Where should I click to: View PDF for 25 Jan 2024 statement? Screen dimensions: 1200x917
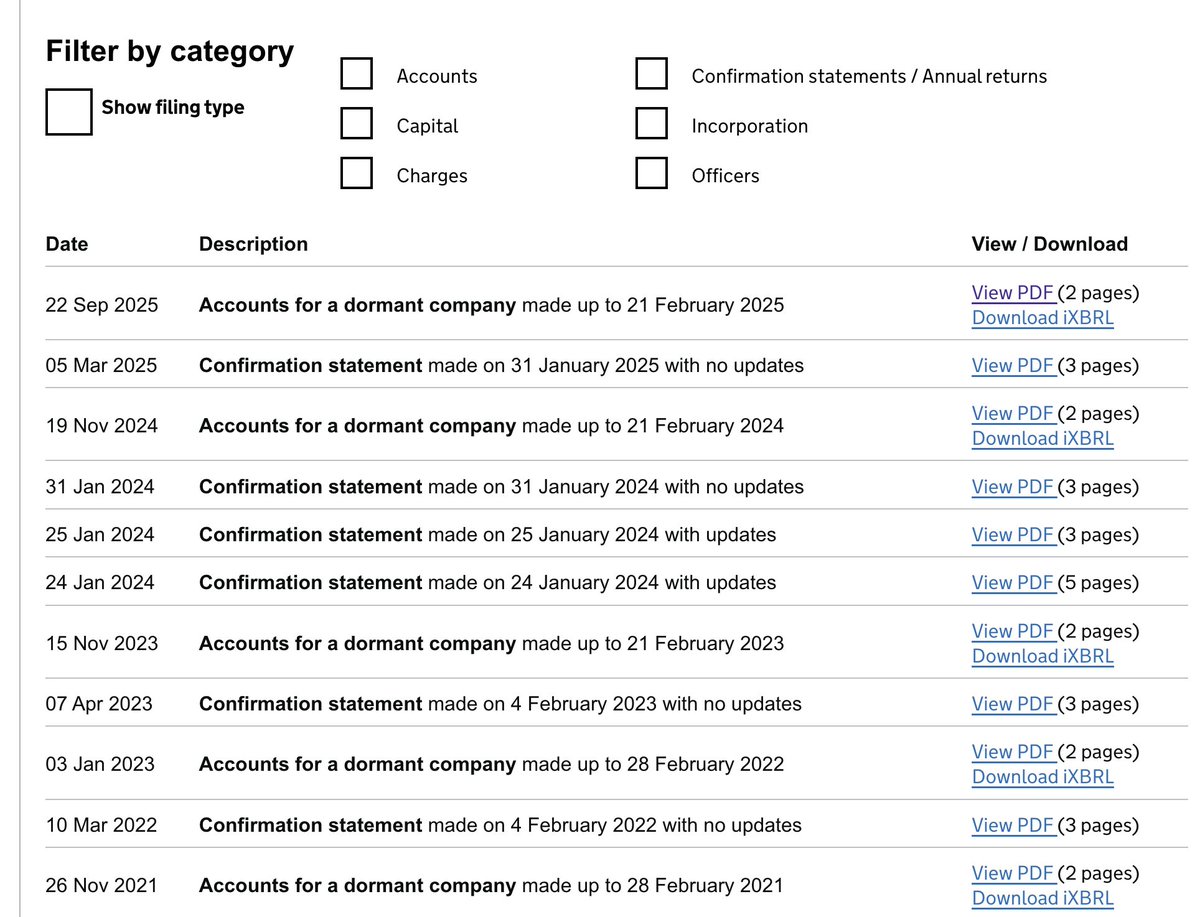pos(1013,535)
